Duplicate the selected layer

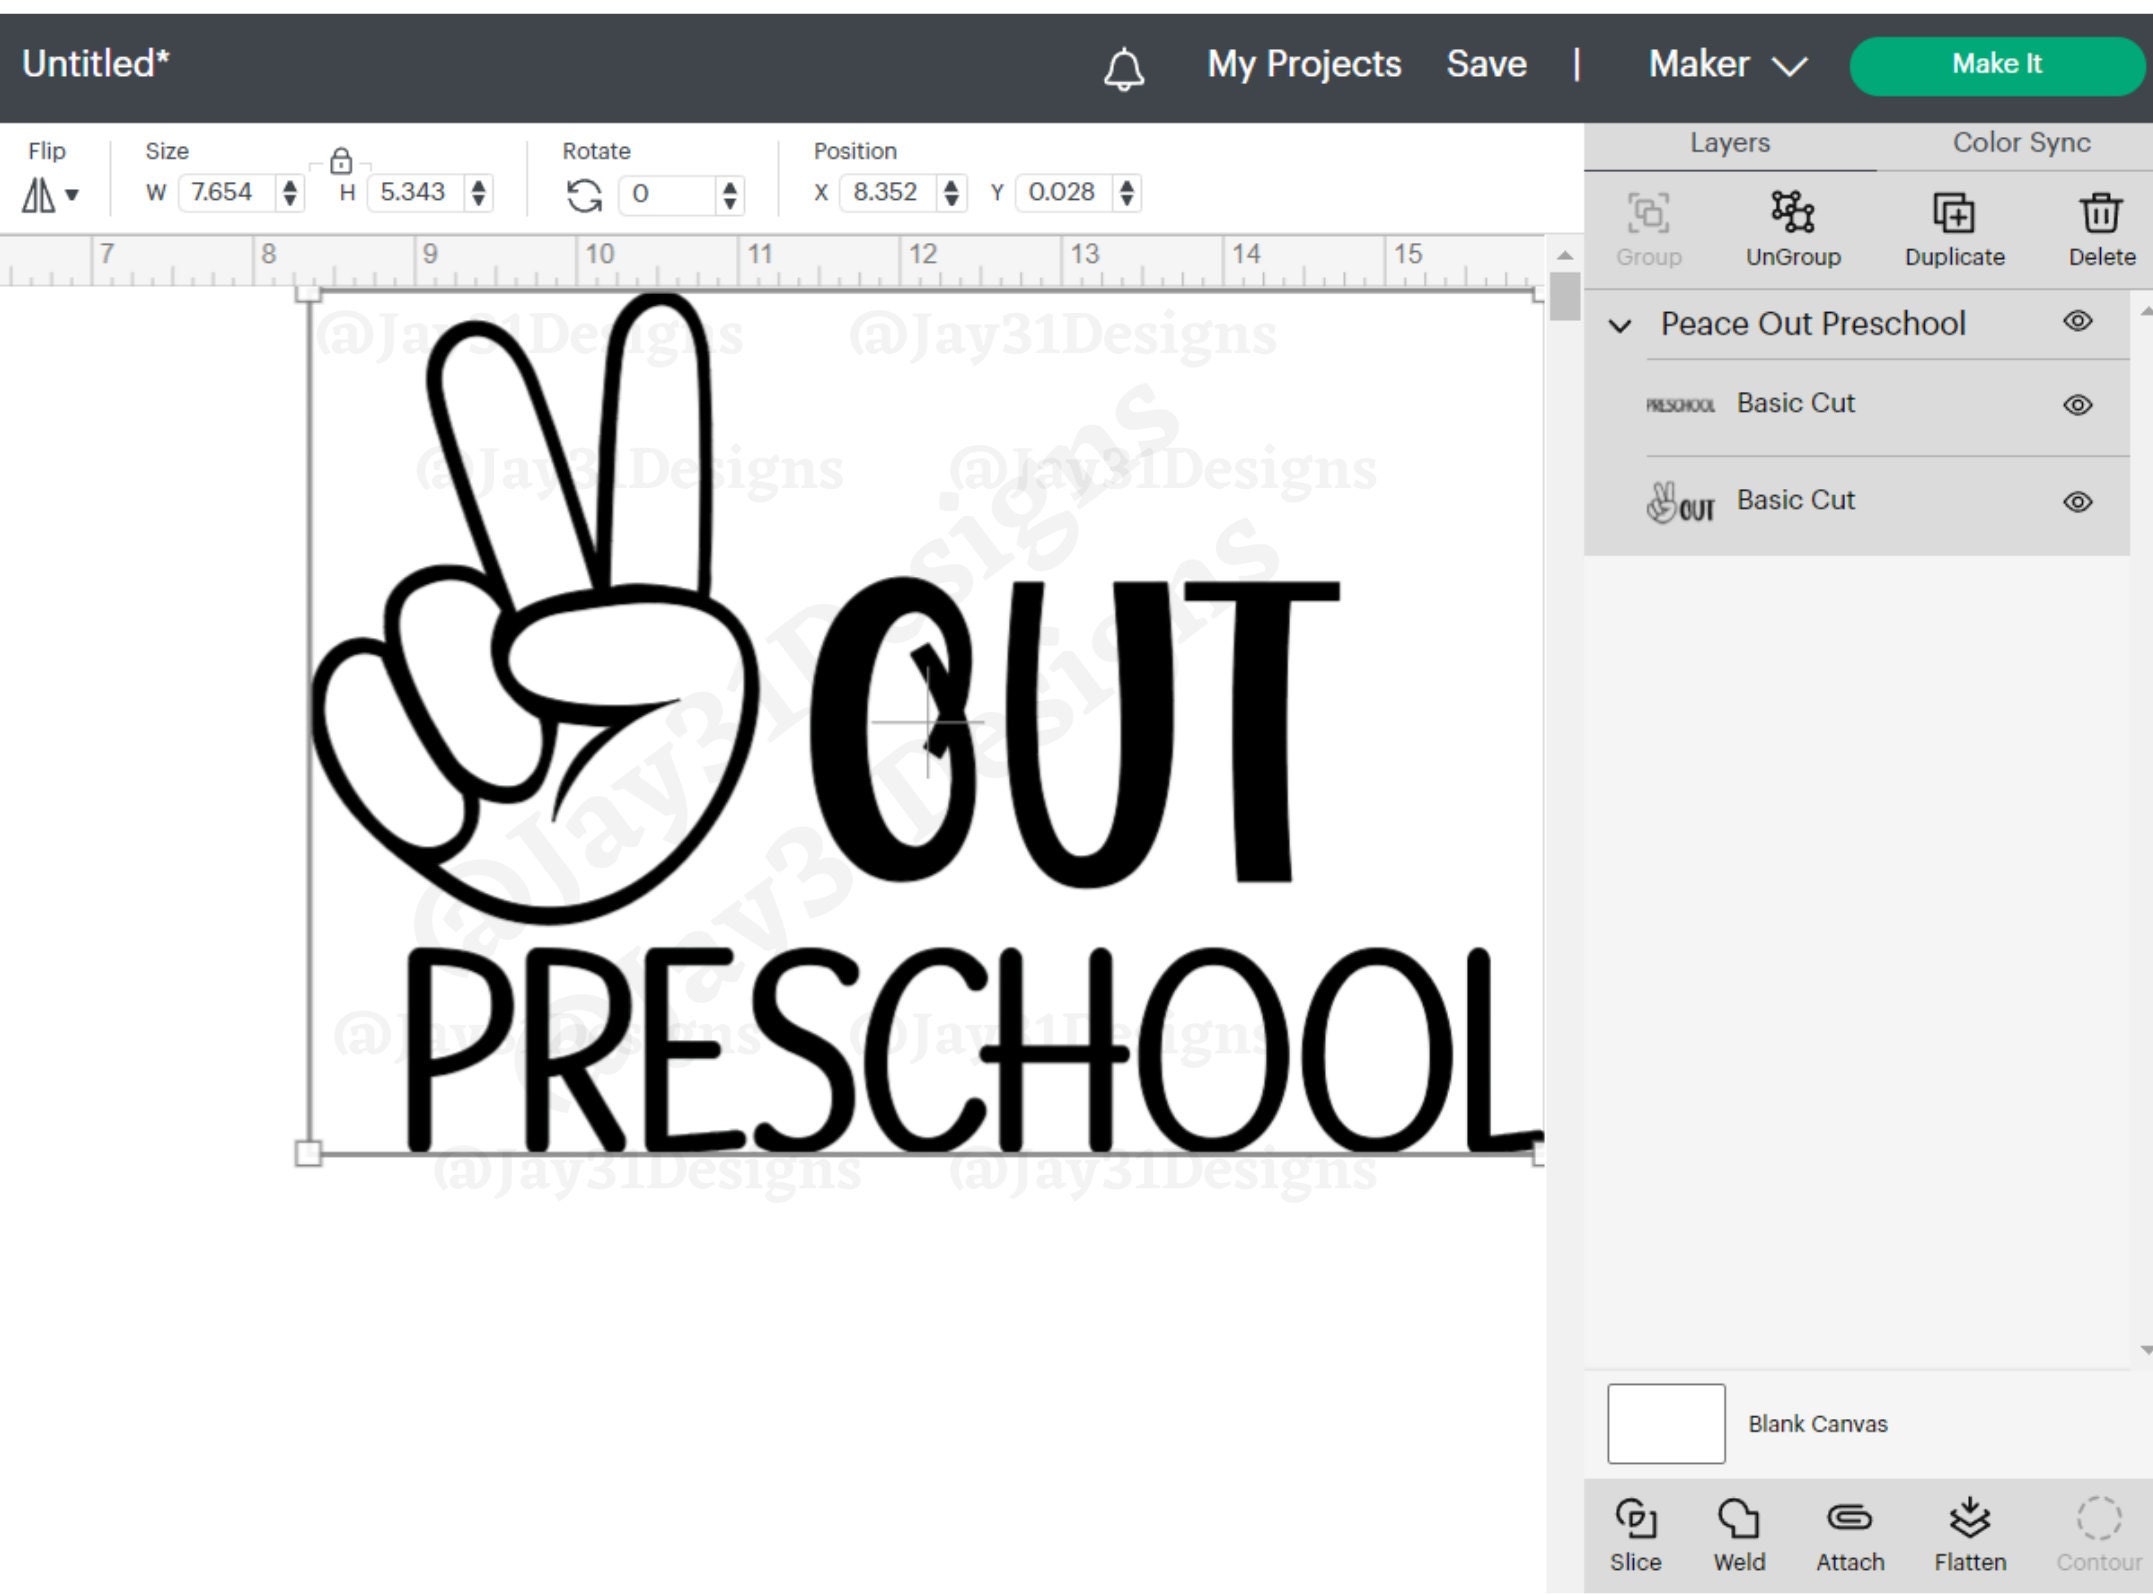[1953, 213]
